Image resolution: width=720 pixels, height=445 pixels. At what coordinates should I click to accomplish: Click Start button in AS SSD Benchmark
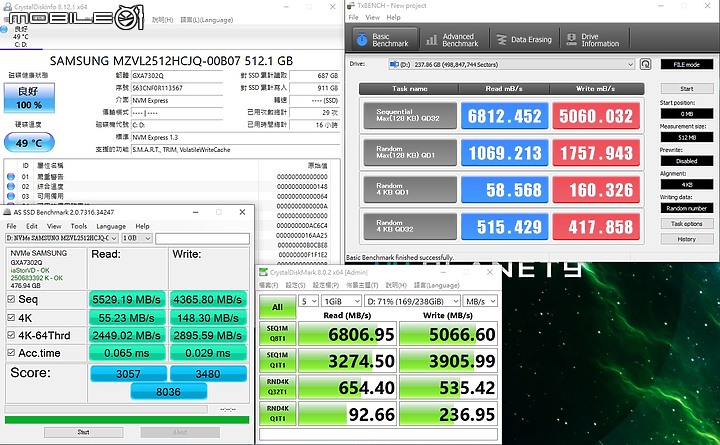coord(84,432)
